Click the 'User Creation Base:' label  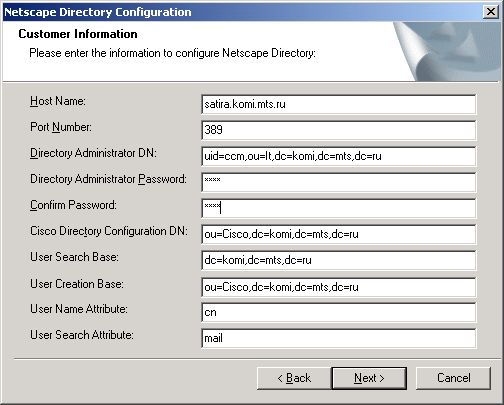click(x=77, y=284)
